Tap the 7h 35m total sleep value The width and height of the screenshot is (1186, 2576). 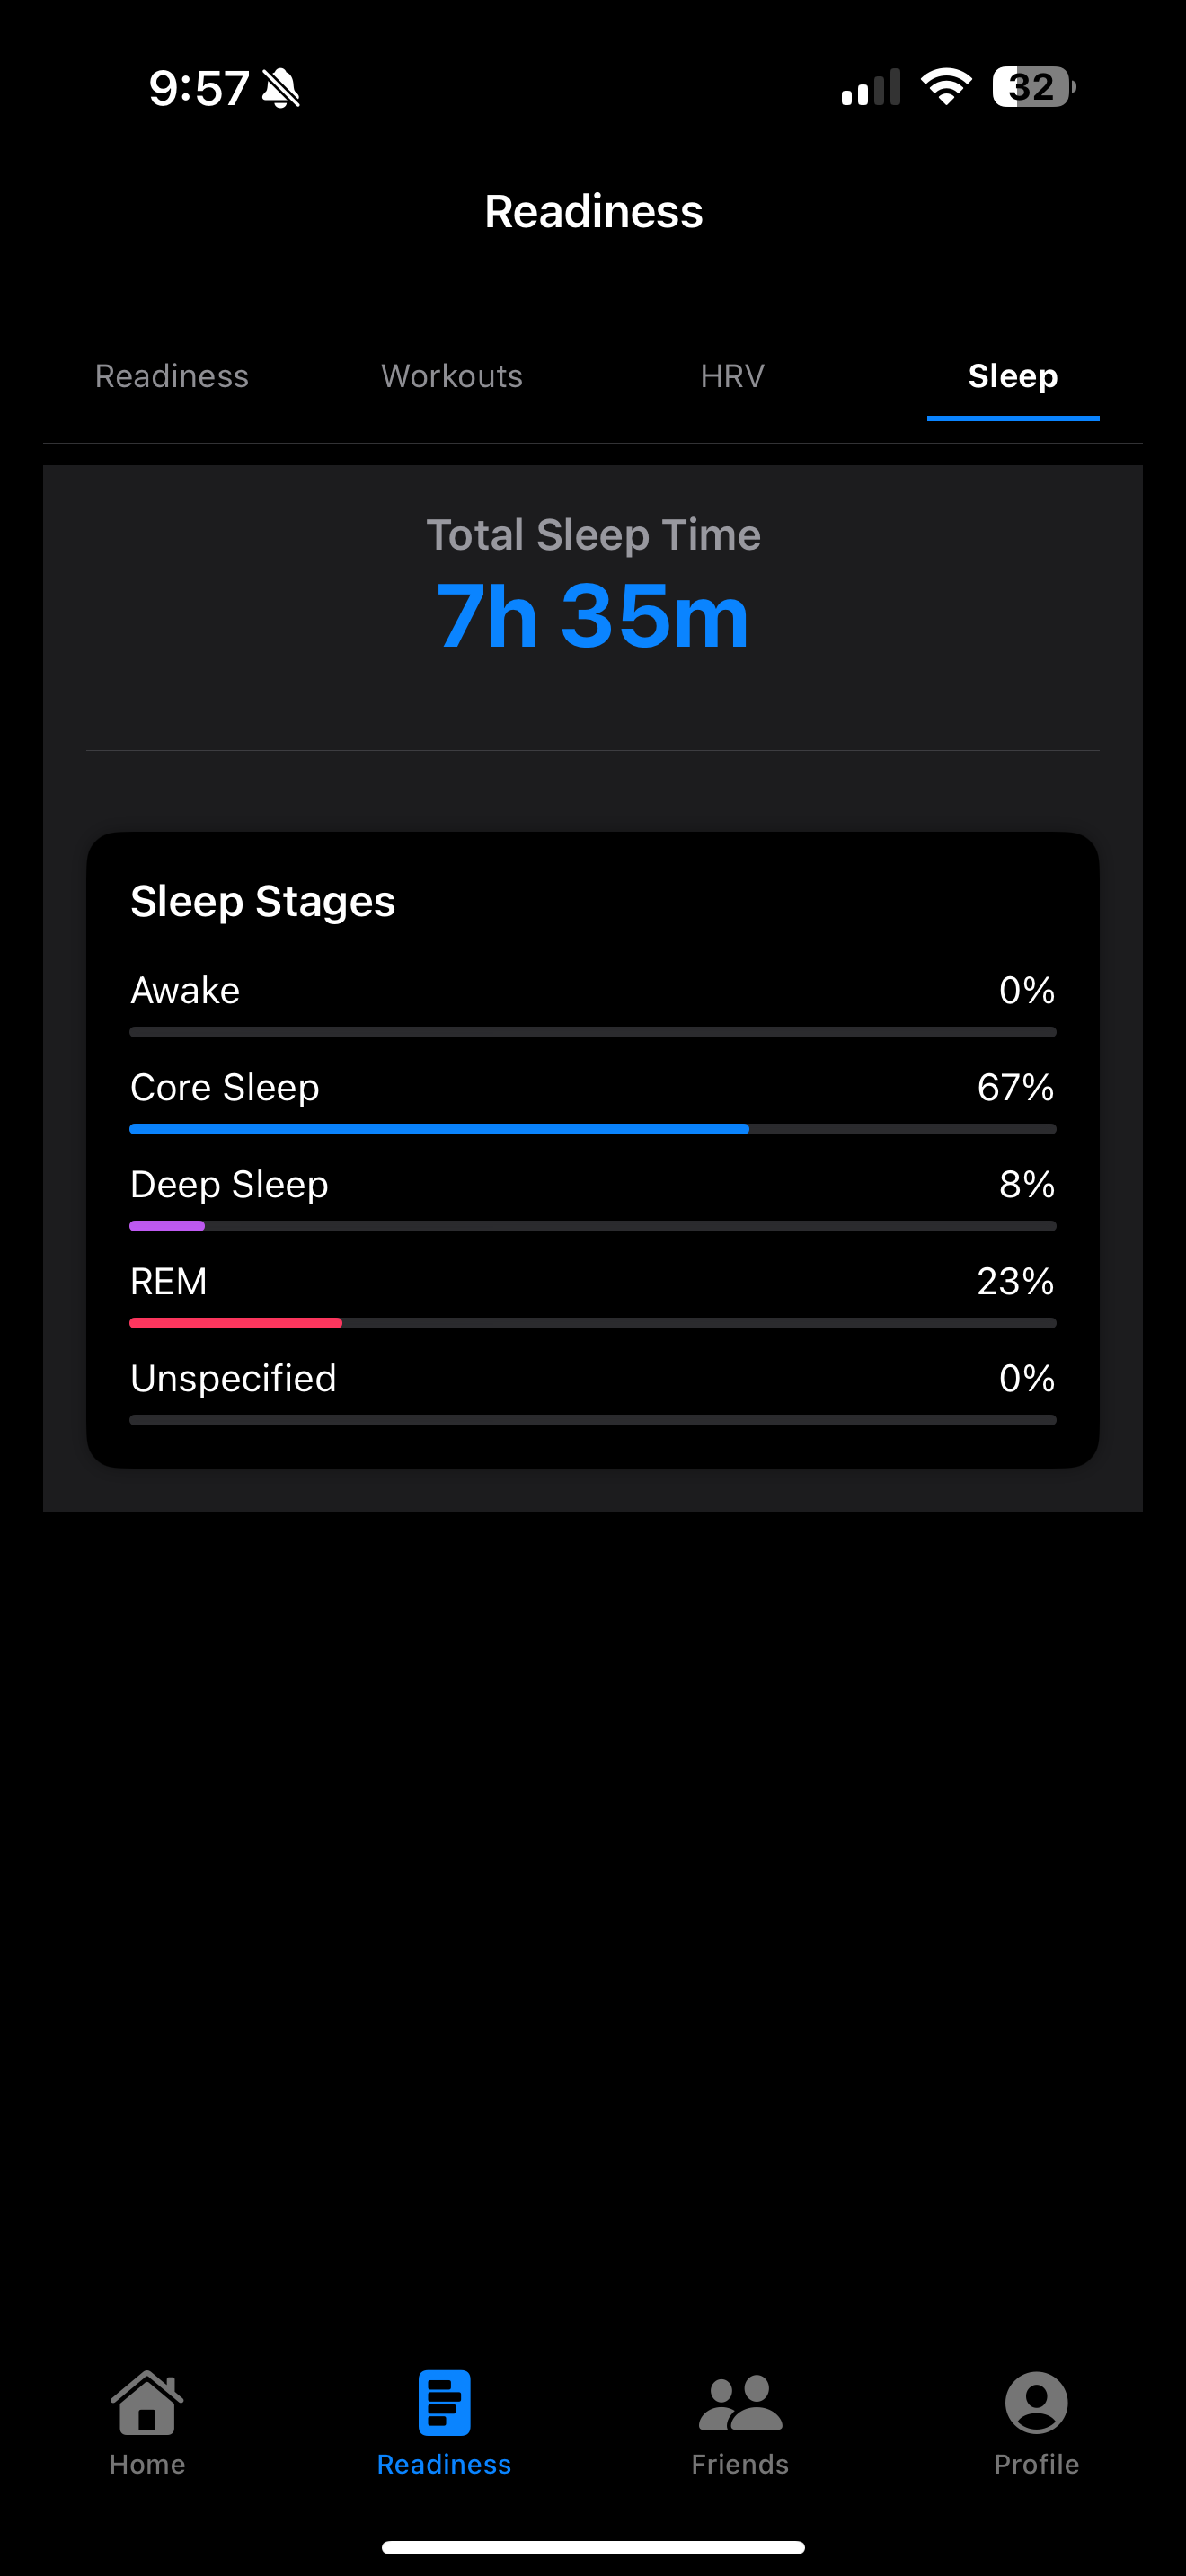click(x=593, y=616)
